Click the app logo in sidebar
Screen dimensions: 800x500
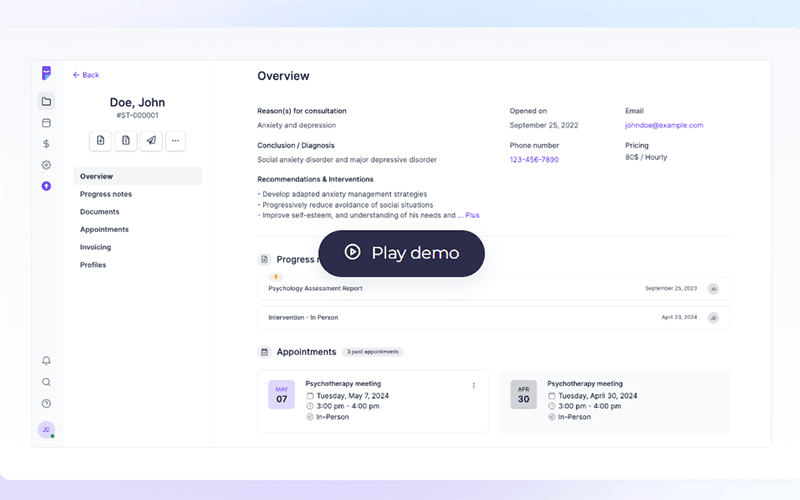tap(46, 73)
